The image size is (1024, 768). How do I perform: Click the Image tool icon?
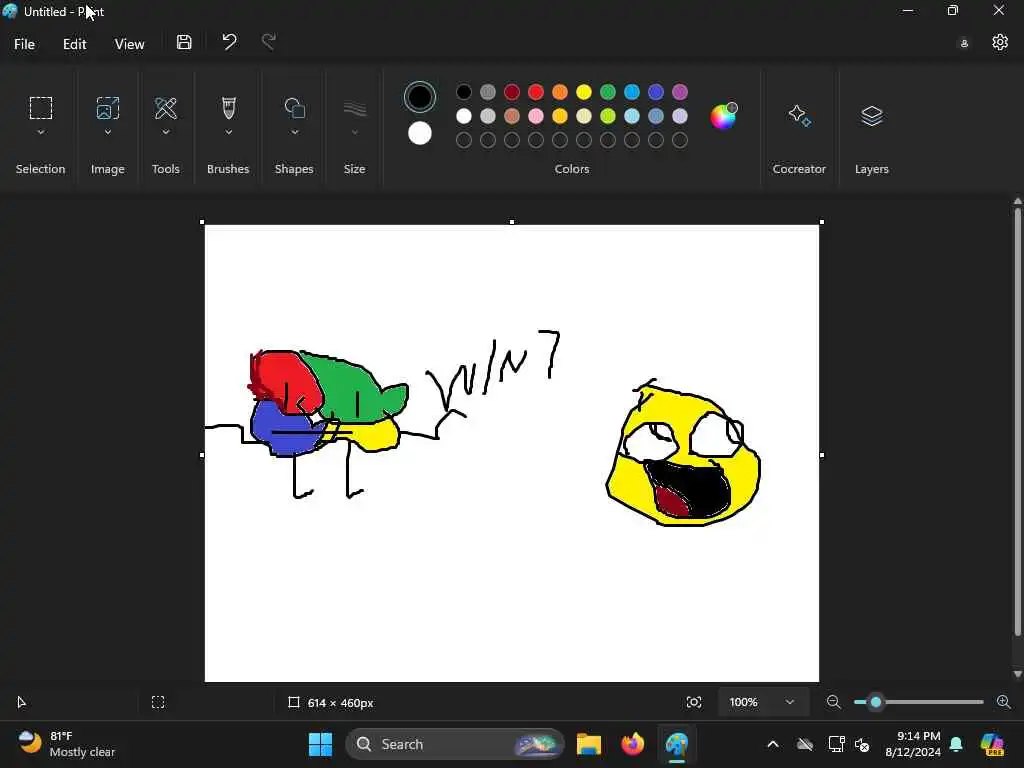tap(108, 108)
